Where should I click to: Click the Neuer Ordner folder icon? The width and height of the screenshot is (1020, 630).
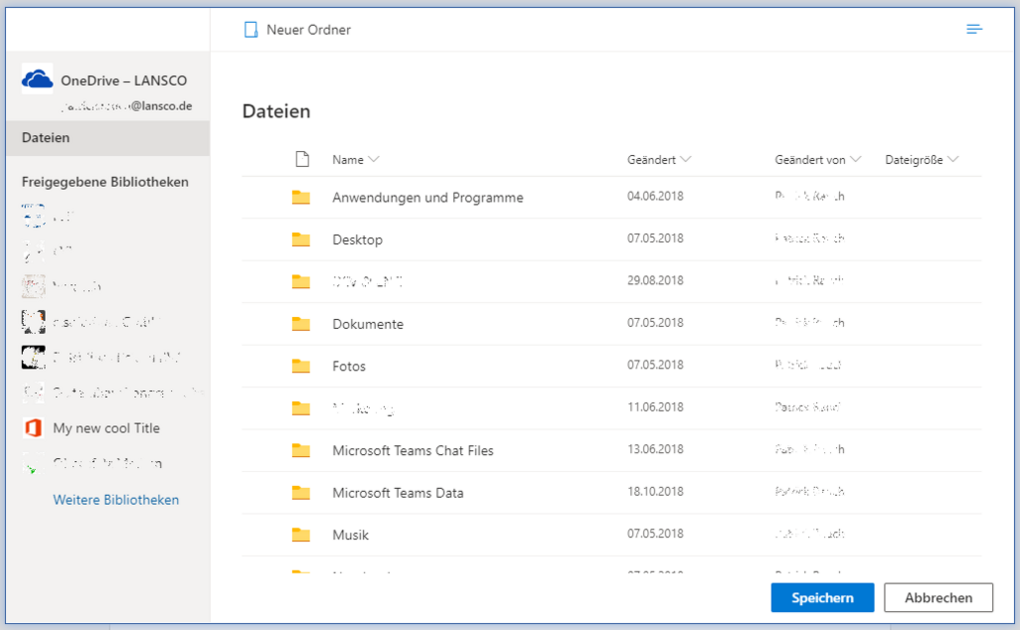(250, 29)
